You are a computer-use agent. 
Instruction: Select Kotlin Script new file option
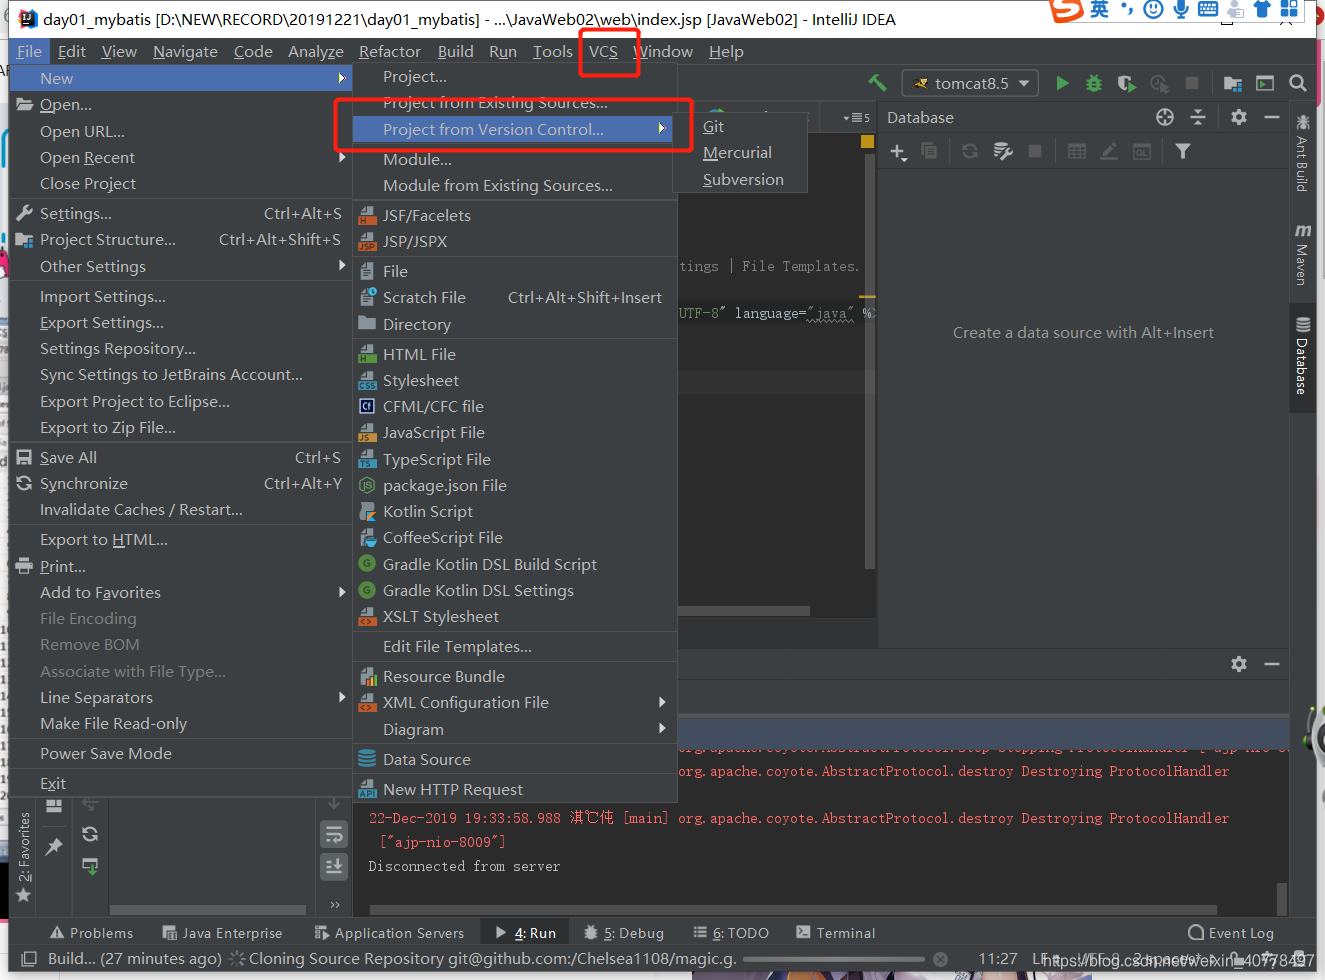pos(516,511)
